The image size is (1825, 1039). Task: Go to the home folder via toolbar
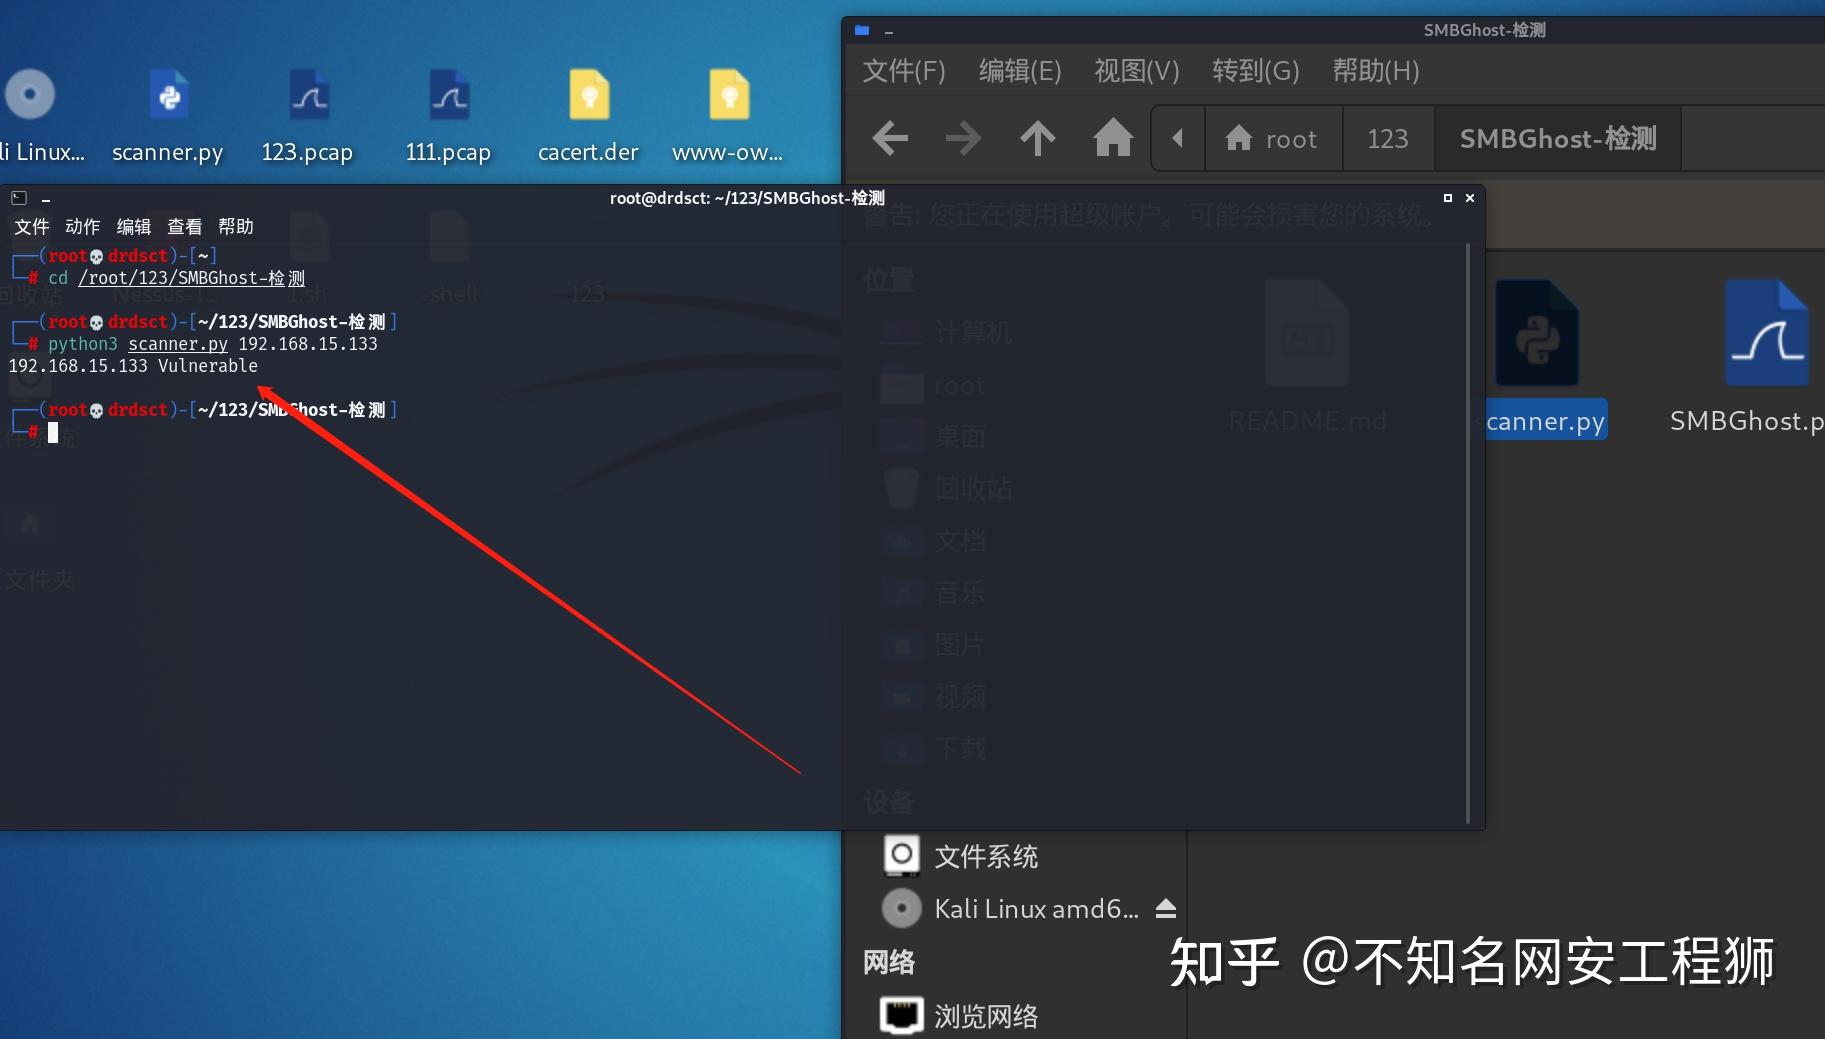[x=1112, y=138]
